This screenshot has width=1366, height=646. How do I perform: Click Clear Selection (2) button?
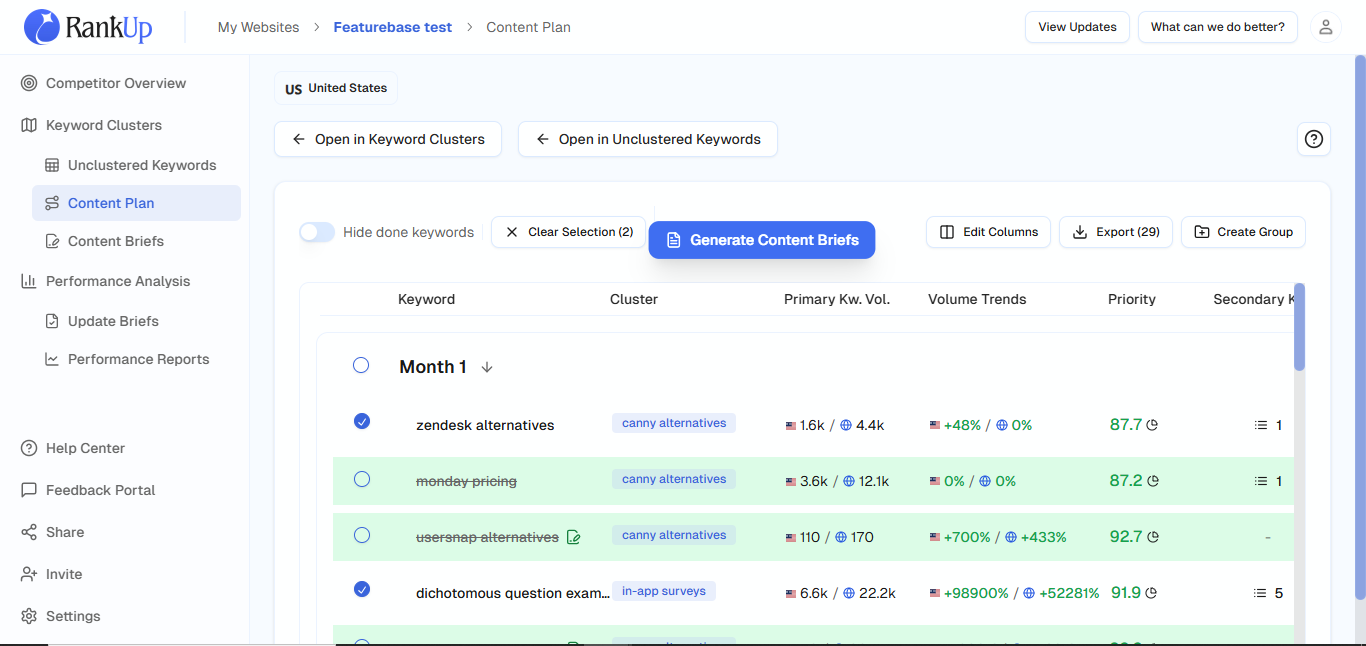tap(568, 232)
